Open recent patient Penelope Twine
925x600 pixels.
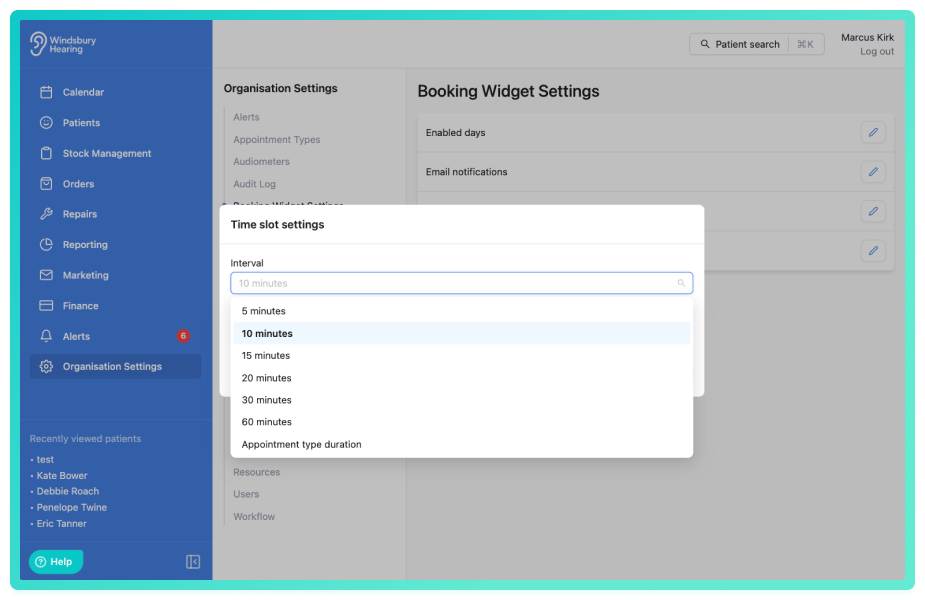coord(71,507)
